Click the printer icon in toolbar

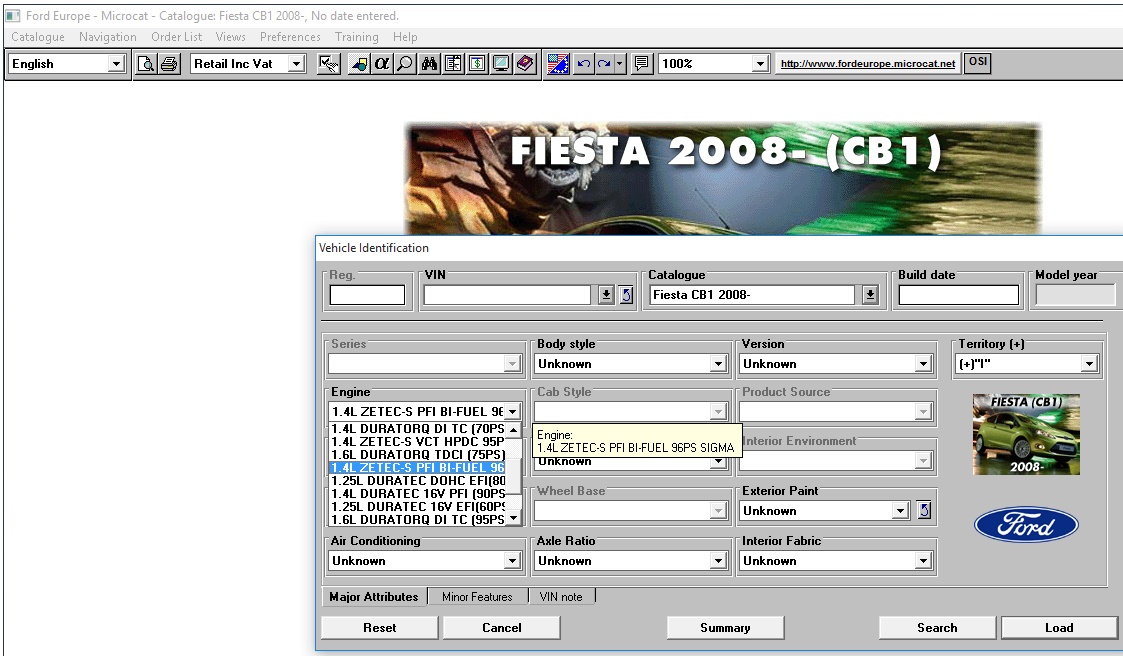pyautogui.click(x=169, y=64)
